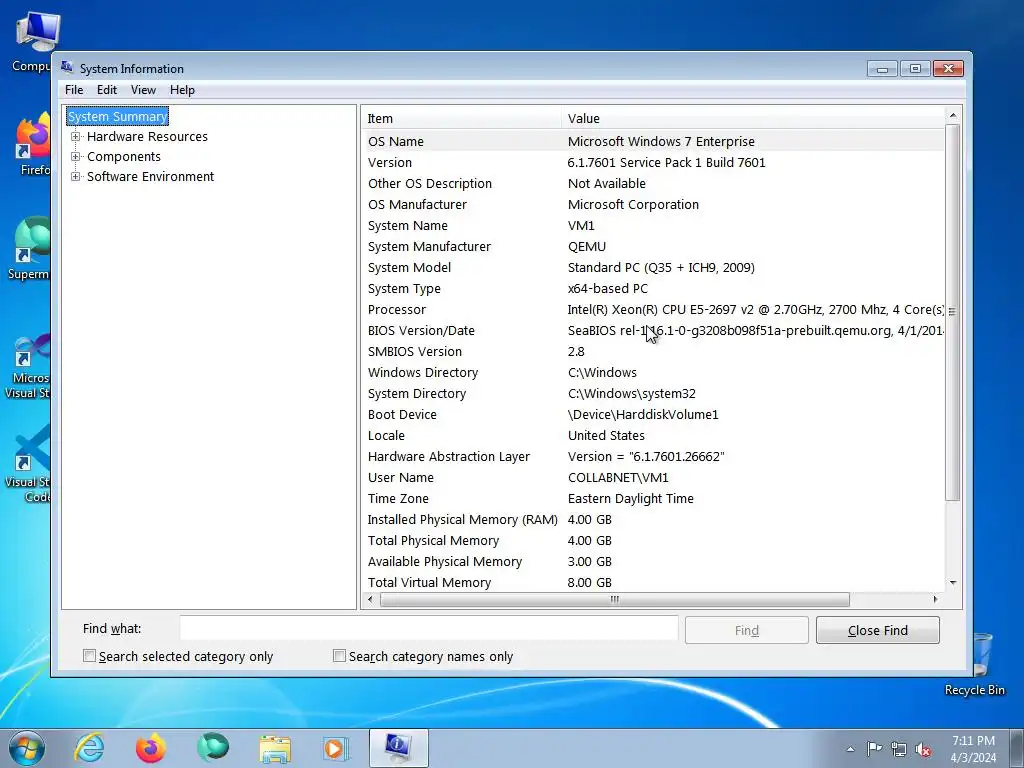Open the taskbar clock showing 7:11 PM
1024x768 pixels.
tap(973, 749)
